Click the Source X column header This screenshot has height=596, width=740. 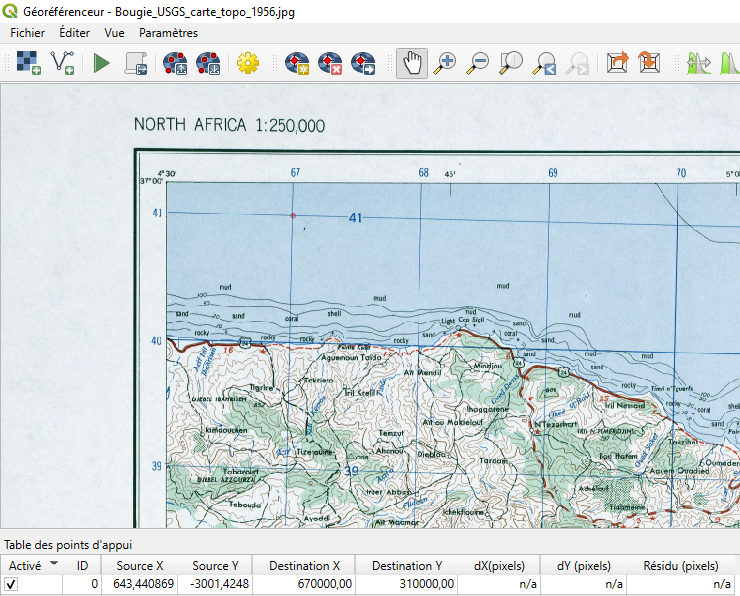tap(140, 566)
